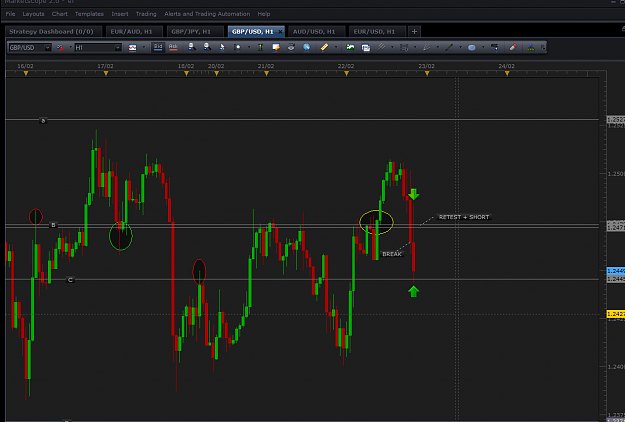Open the Layouts menu
Screen dimensions: 625x422
33,14
